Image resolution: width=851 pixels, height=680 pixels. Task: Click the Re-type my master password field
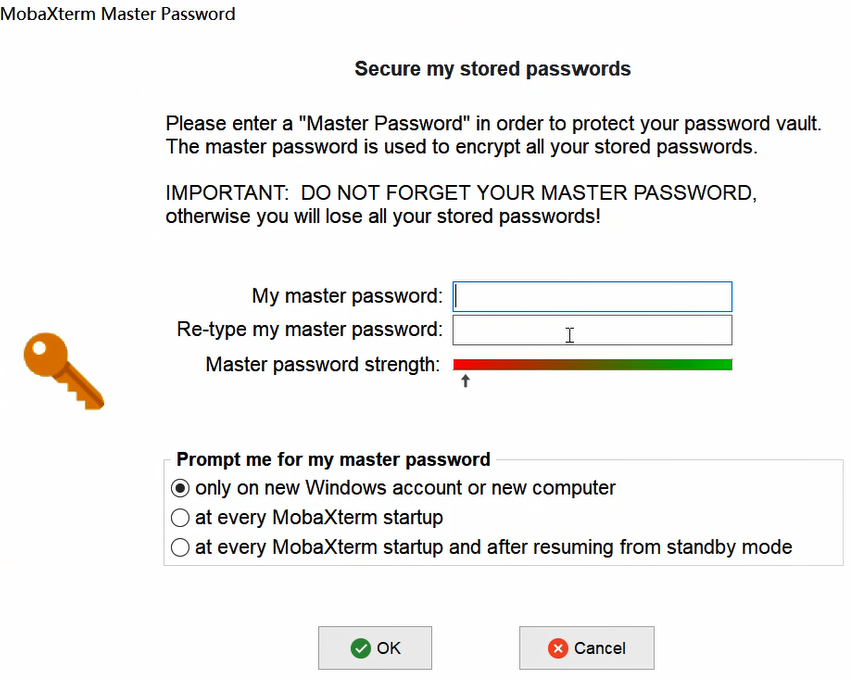(593, 330)
